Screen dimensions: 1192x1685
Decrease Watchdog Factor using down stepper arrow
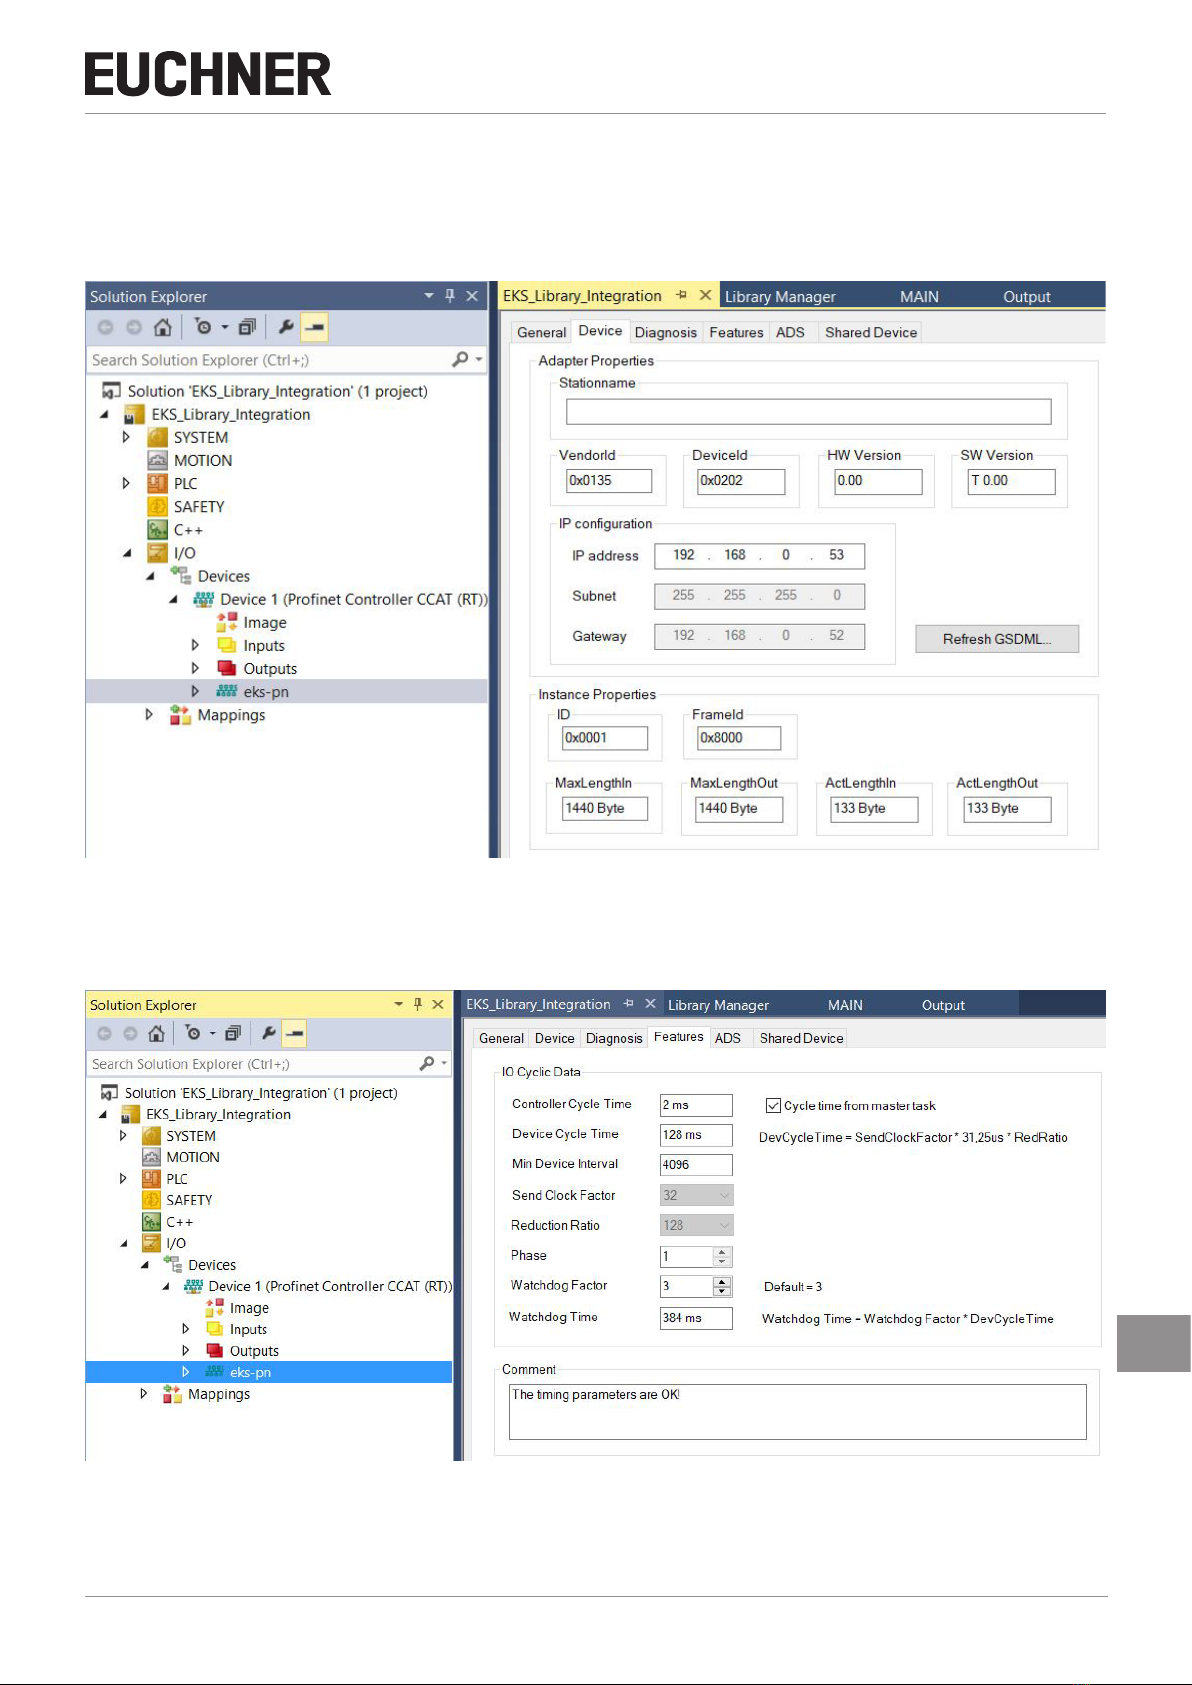tap(722, 1291)
